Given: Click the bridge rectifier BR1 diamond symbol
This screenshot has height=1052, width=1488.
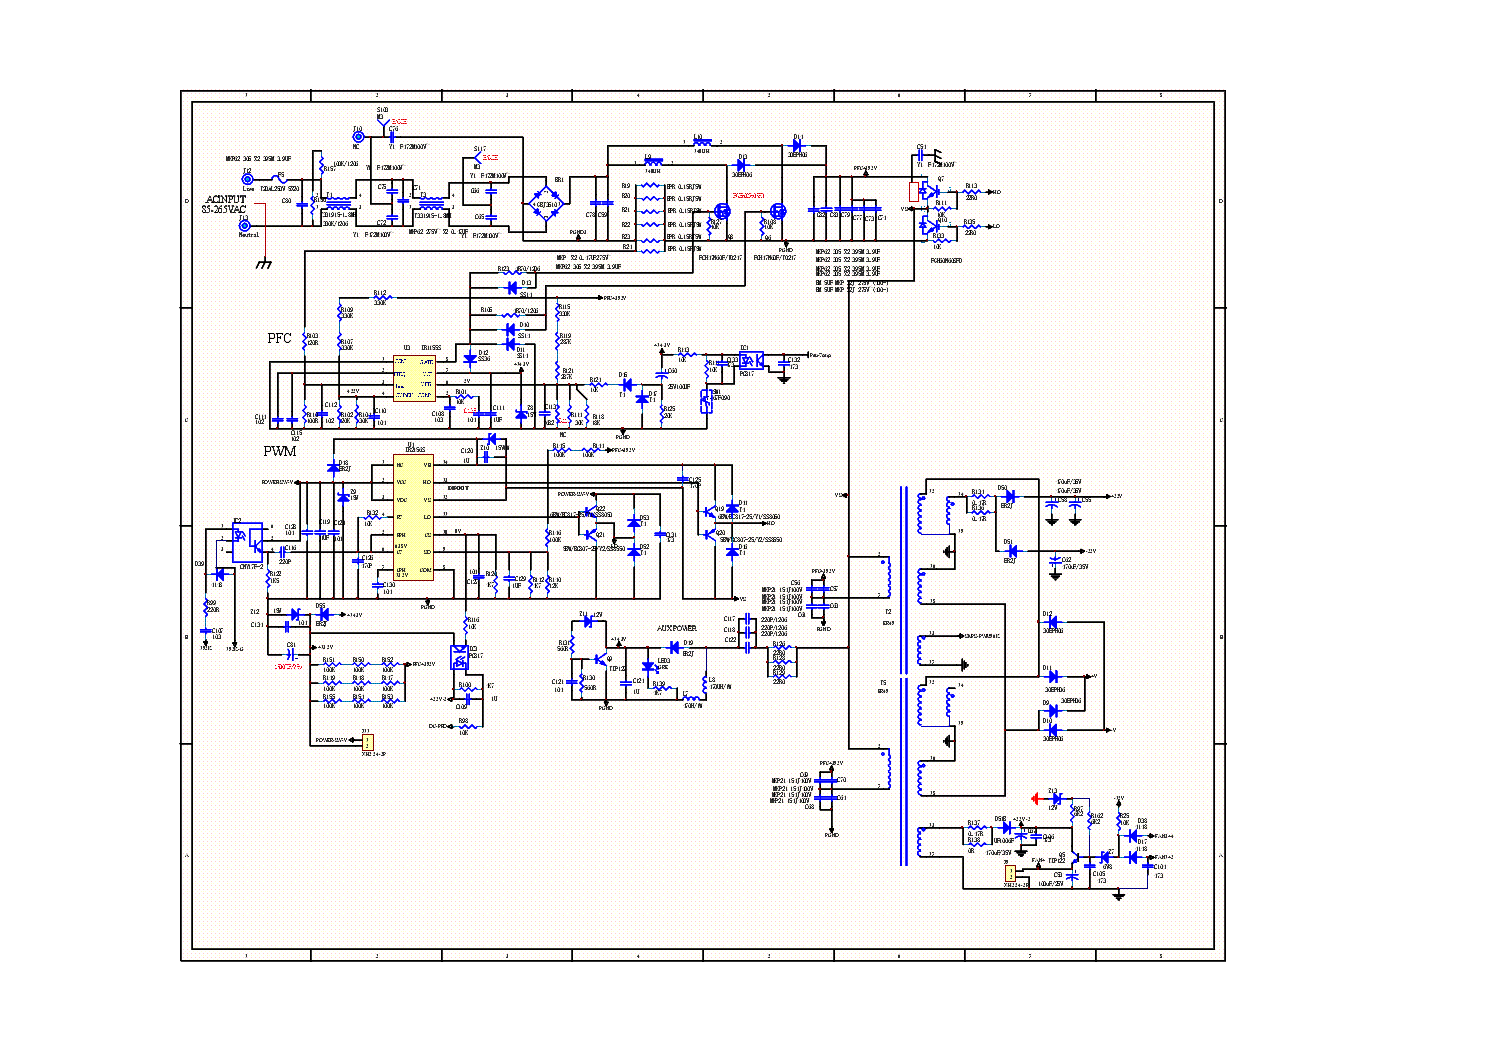Looking at the screenshot, I should [x=545, y=204].
